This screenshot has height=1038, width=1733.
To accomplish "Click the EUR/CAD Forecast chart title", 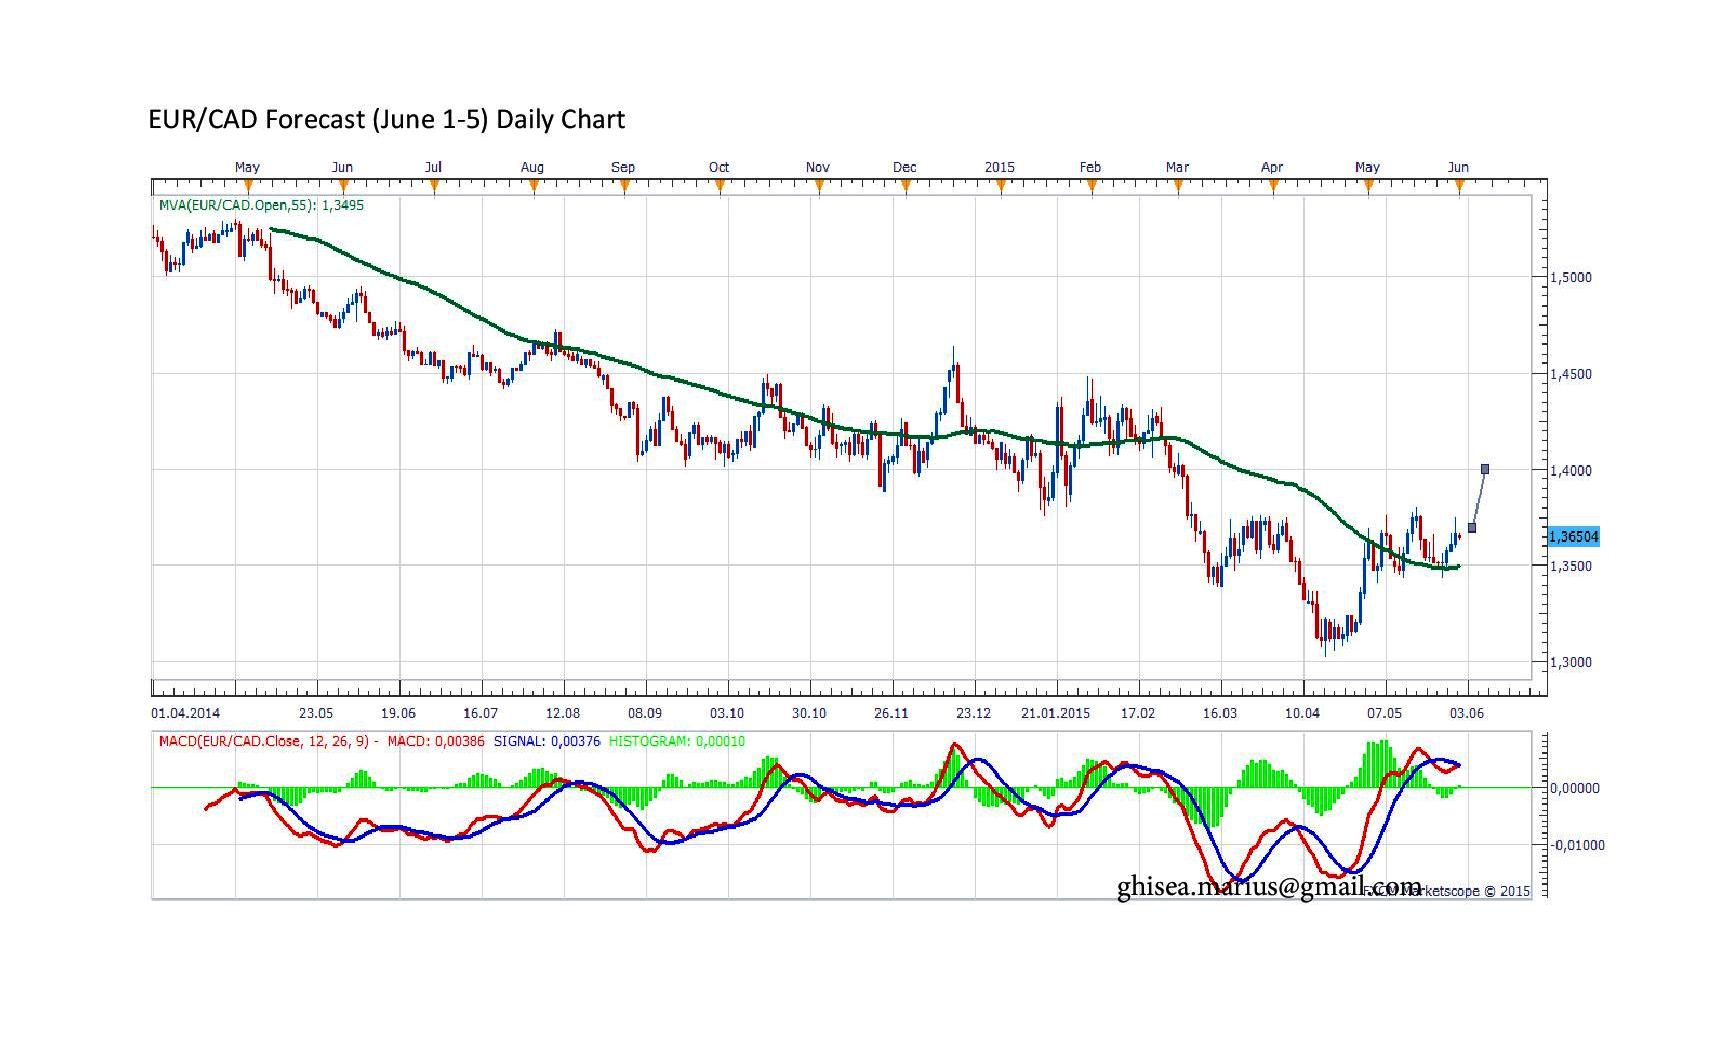I will pos(387,119).
